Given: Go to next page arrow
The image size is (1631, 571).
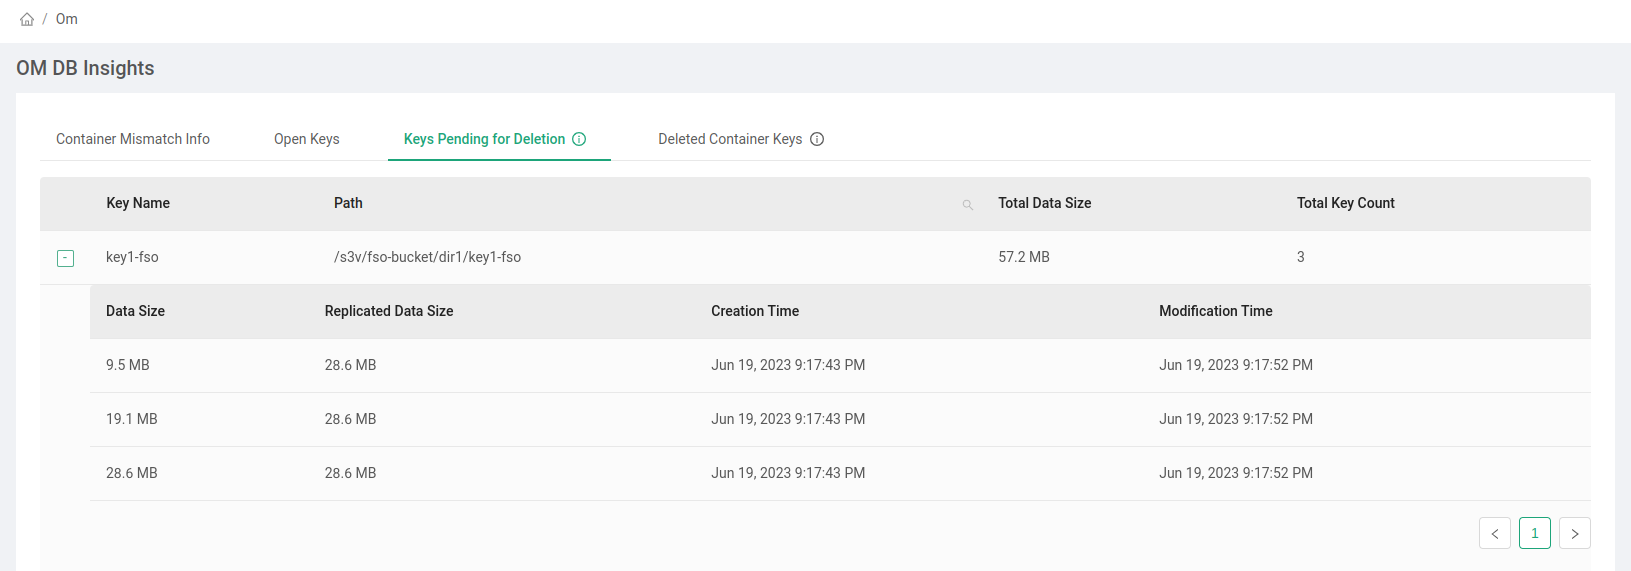Looking at the screenshot, I should tap(1574, 533).
